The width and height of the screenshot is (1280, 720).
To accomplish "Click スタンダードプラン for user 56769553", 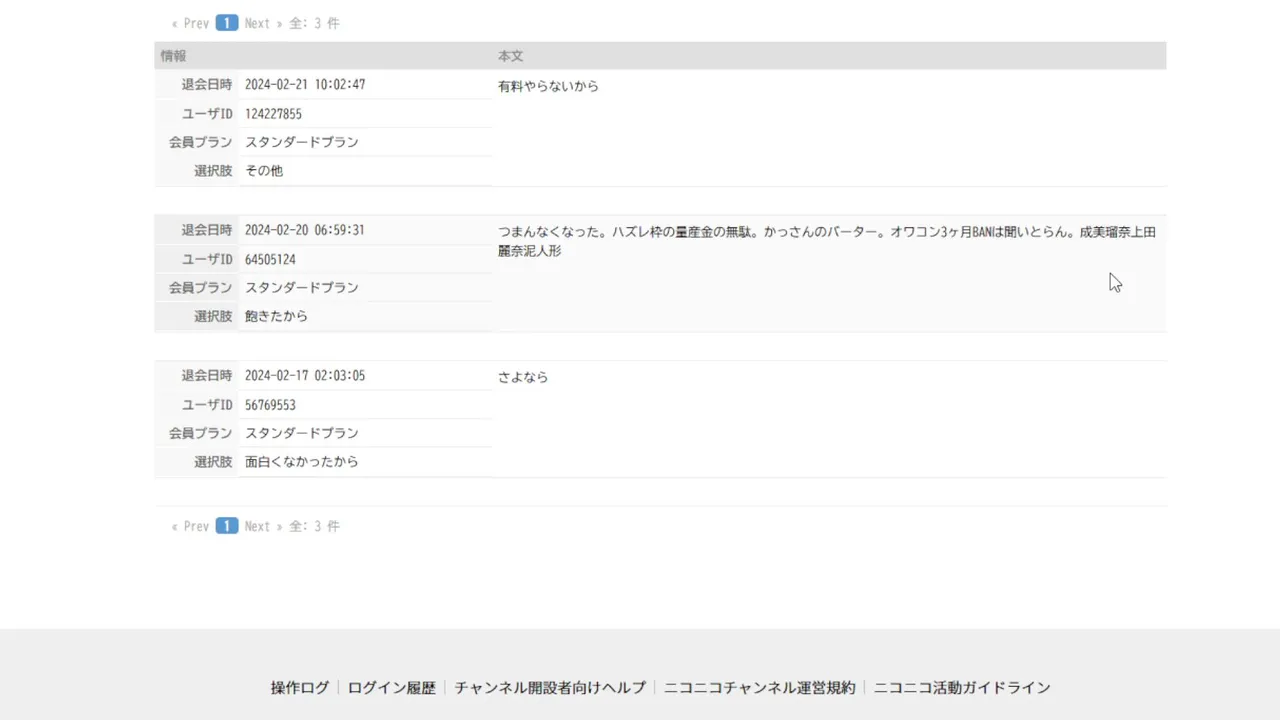I will coord(302,433).
